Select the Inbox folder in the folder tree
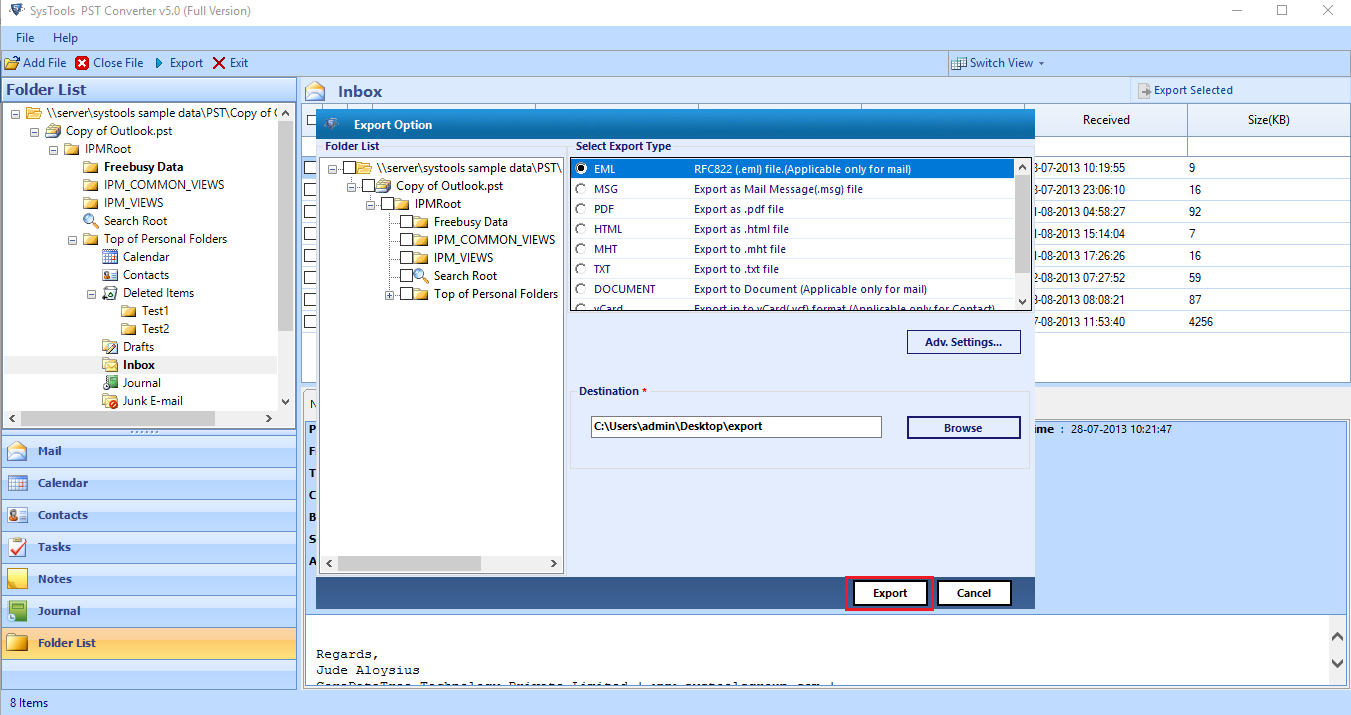This screenshot has height=715, width=1351. click(x=139, y=365)
